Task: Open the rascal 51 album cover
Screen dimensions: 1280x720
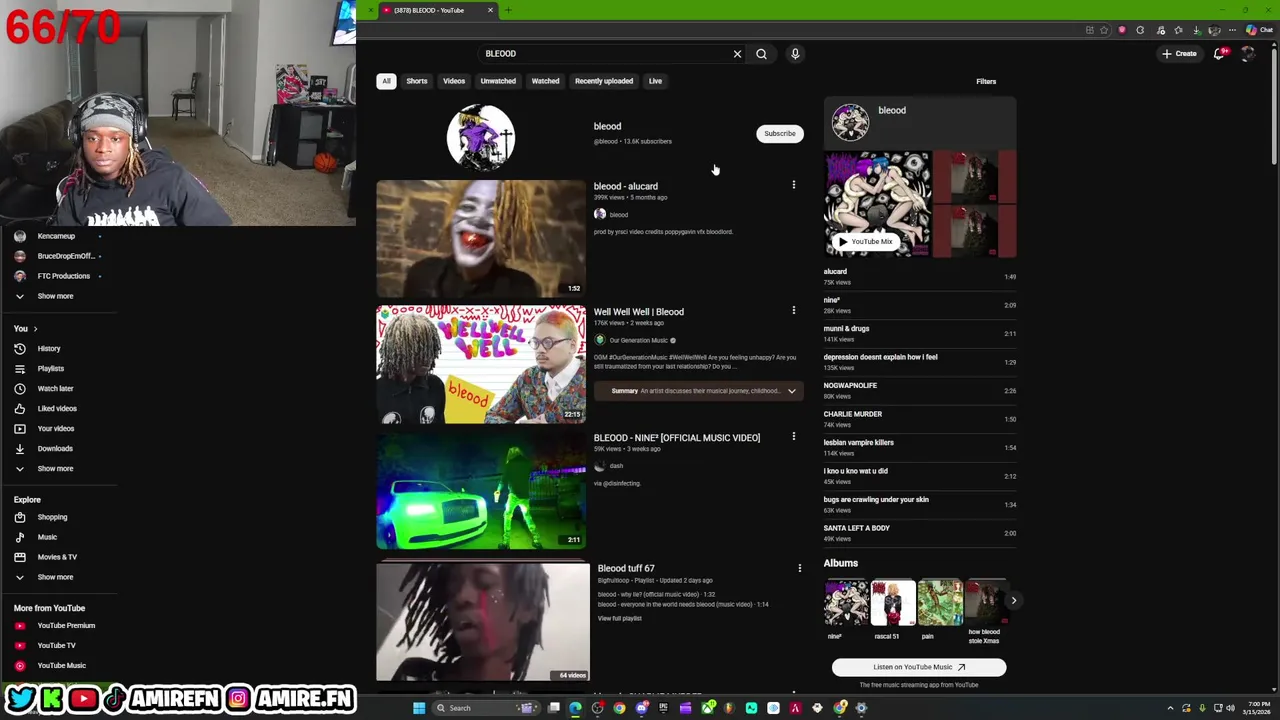Action: point(893,602)
